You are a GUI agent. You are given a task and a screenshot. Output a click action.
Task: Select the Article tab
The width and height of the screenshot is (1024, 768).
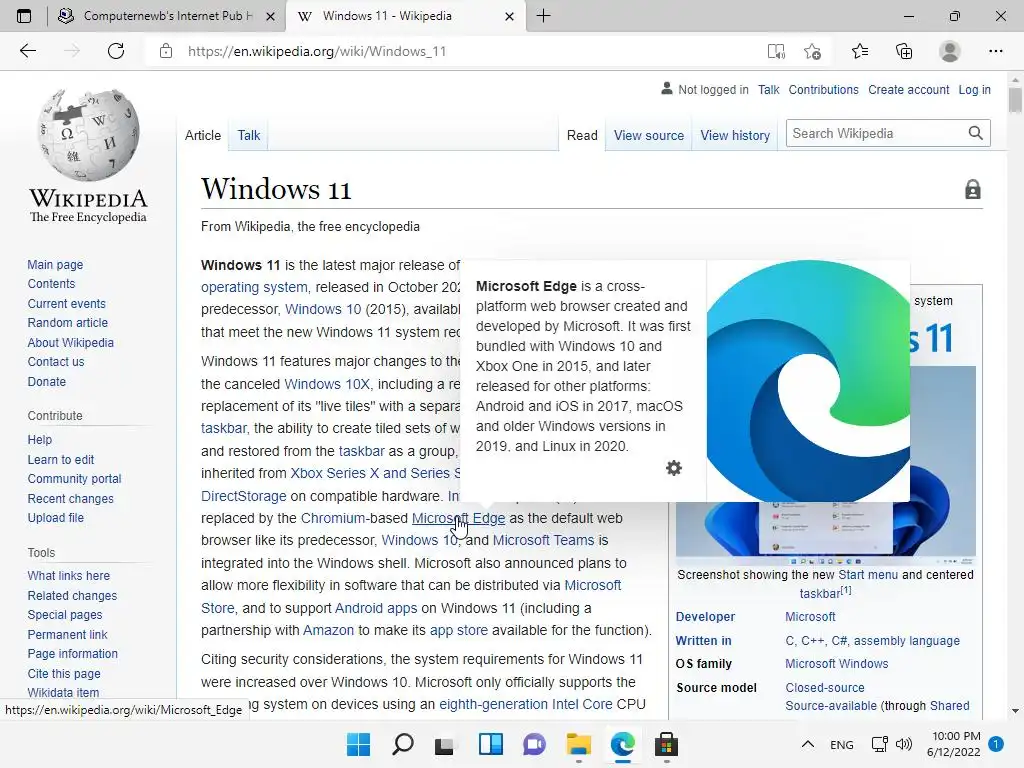pos(202,135)
